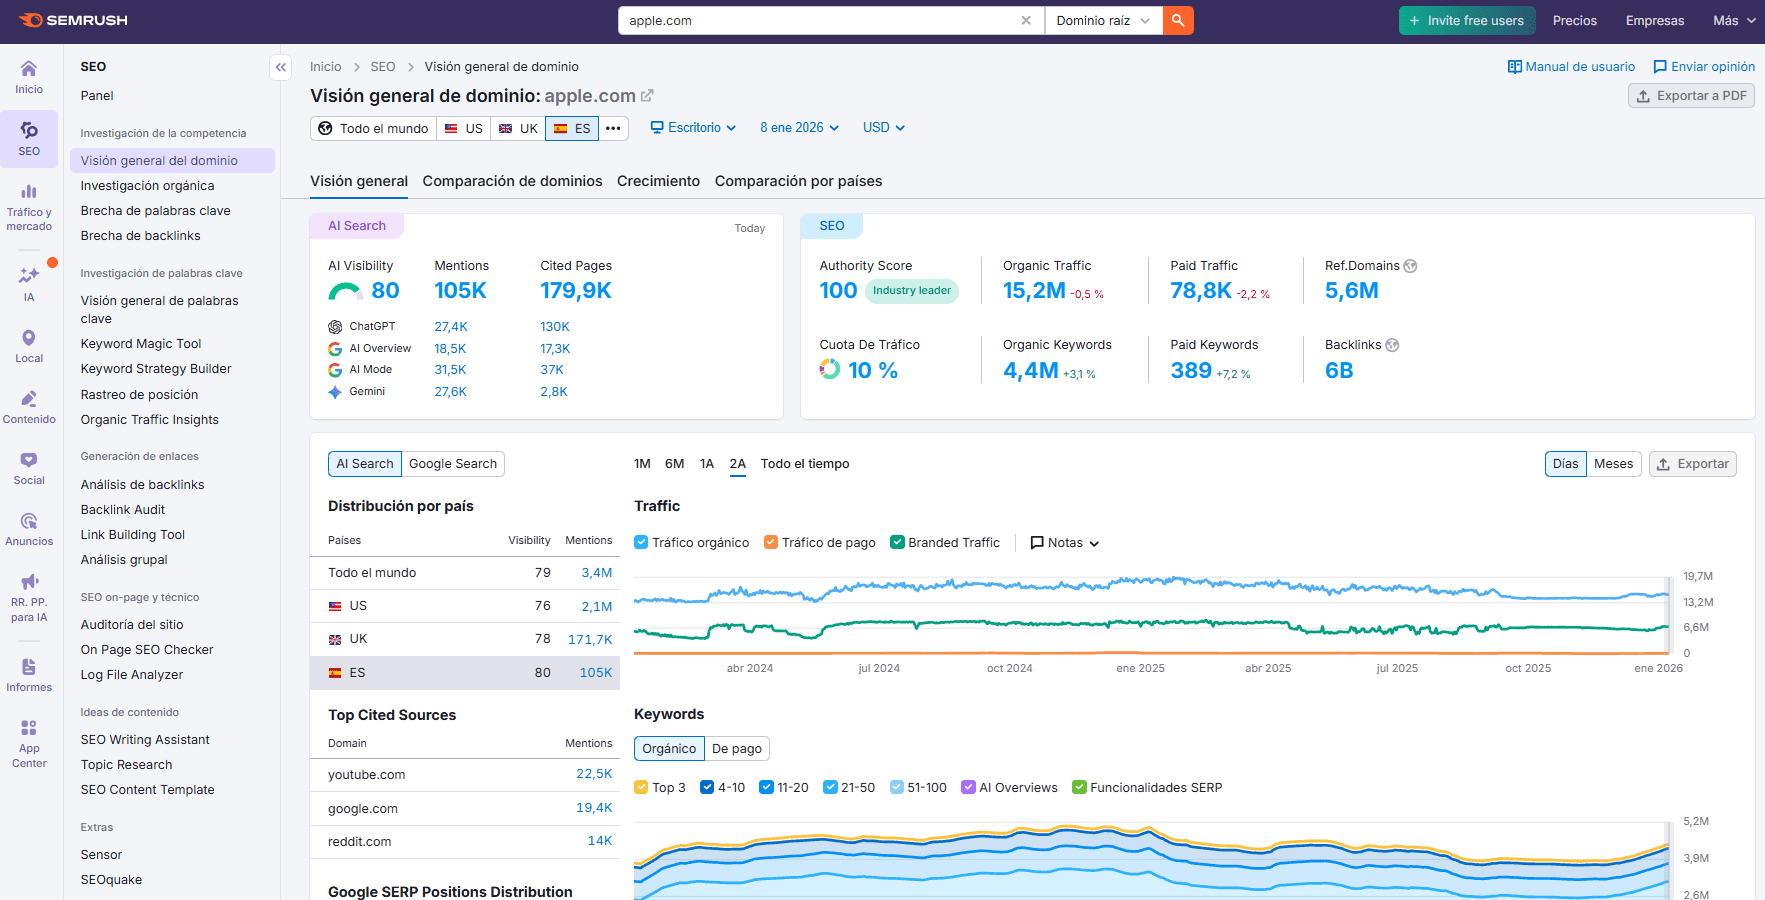Click the Local sidebar icon
Image resolution: width=1765 pixels, height=900 pixels.
29,345
